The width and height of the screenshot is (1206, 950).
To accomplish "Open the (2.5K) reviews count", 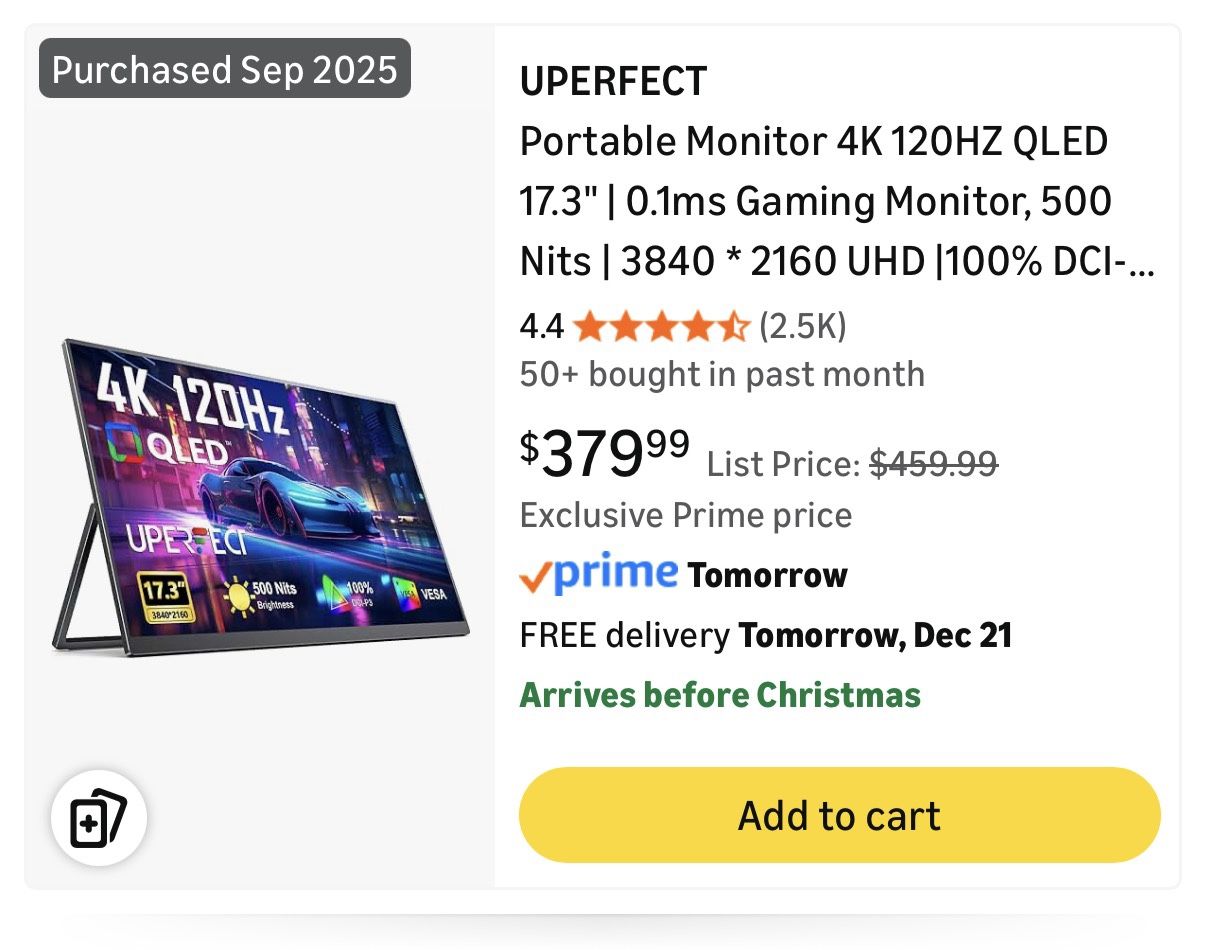I will 802,326.
